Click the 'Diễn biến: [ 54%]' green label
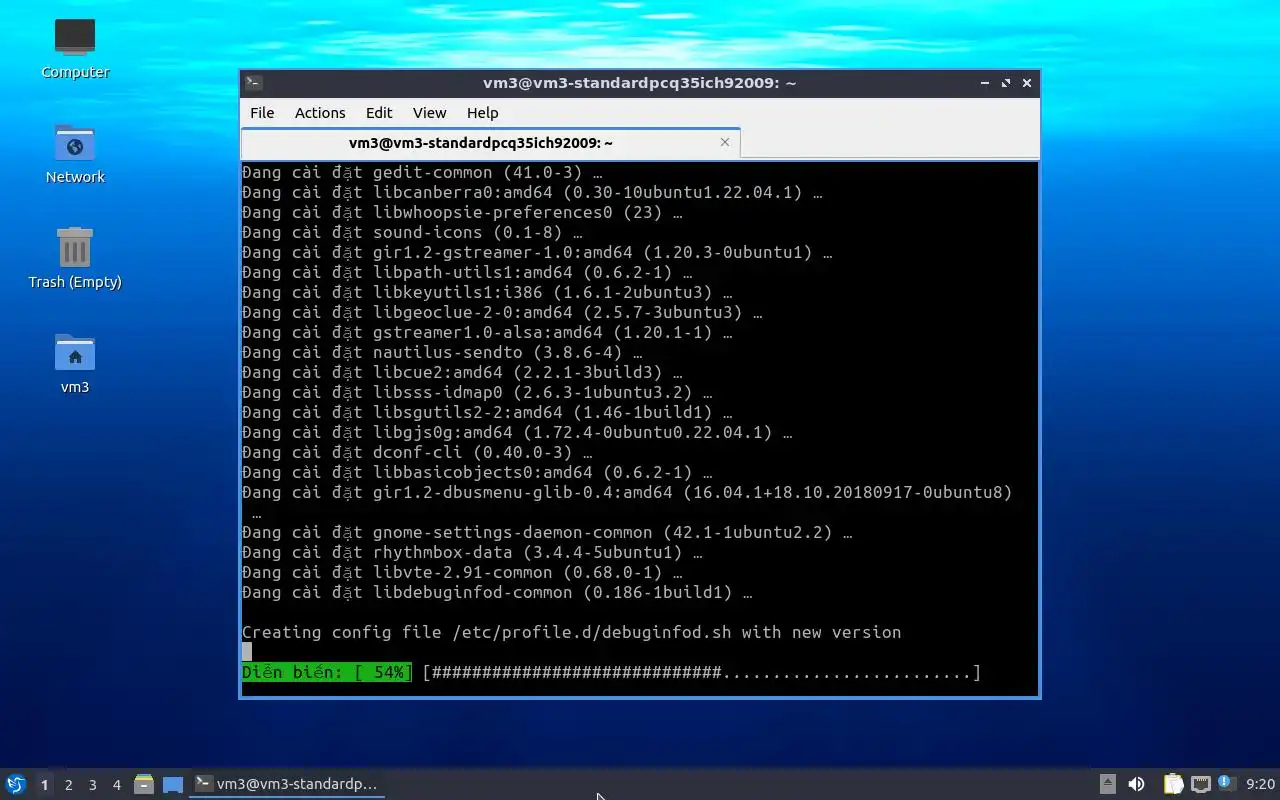Viewport: 1280px width, 800px height. 326,672
